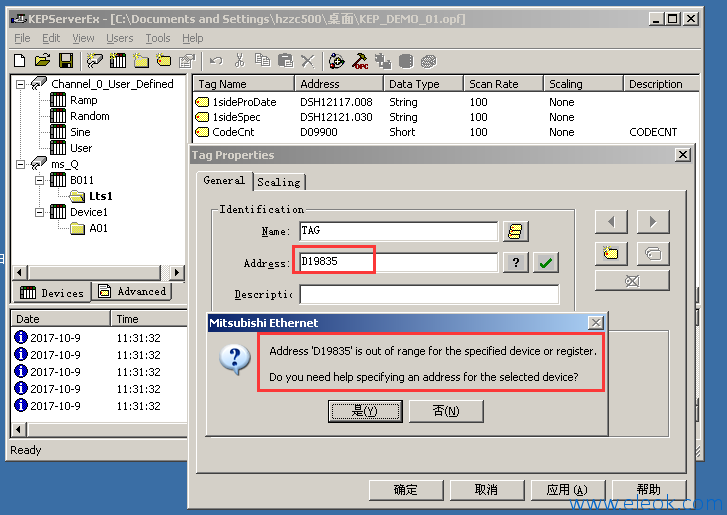Screen dimensions: 727x515
Task: Click 否(N) in Mitsubishi Ethernet dialog
Action: 446,411
